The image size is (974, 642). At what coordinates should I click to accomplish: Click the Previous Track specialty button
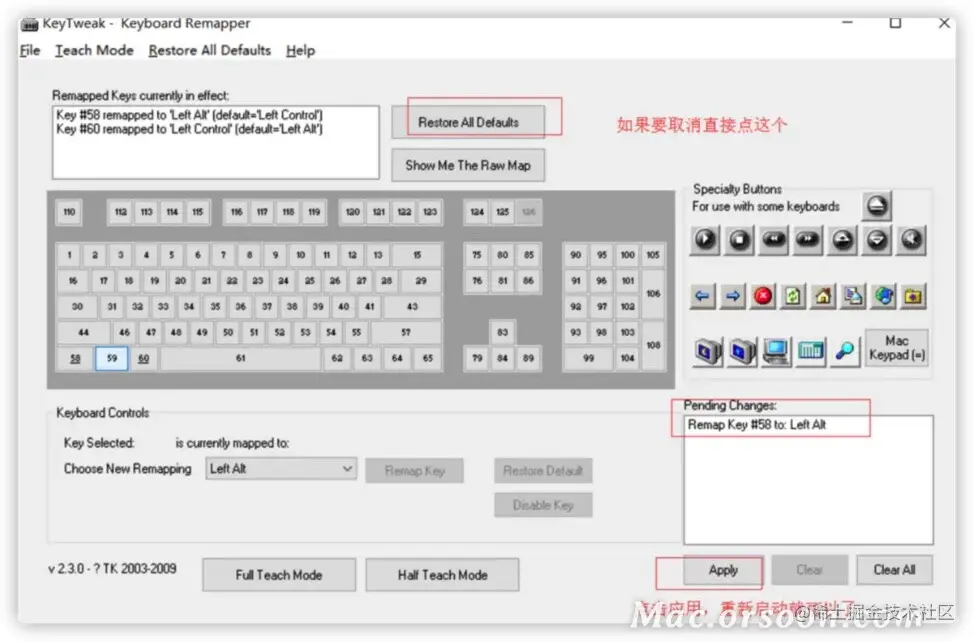pos(774,240)
